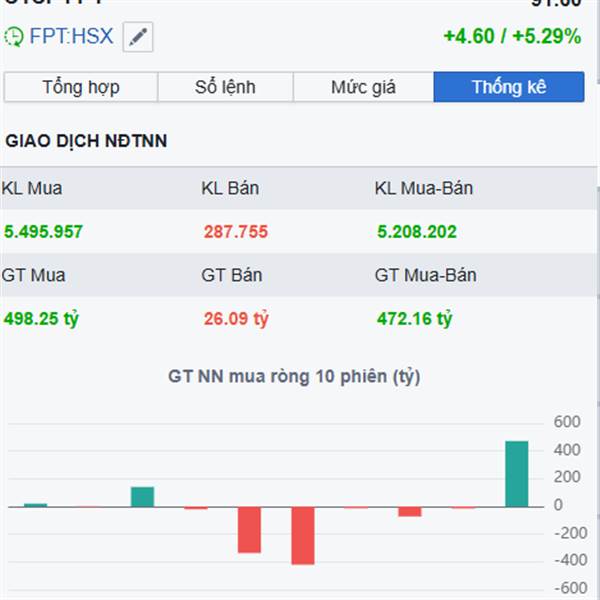Screen dimensions: 600x600
Task: Click the medium green bar near 140
Action: 142,497
